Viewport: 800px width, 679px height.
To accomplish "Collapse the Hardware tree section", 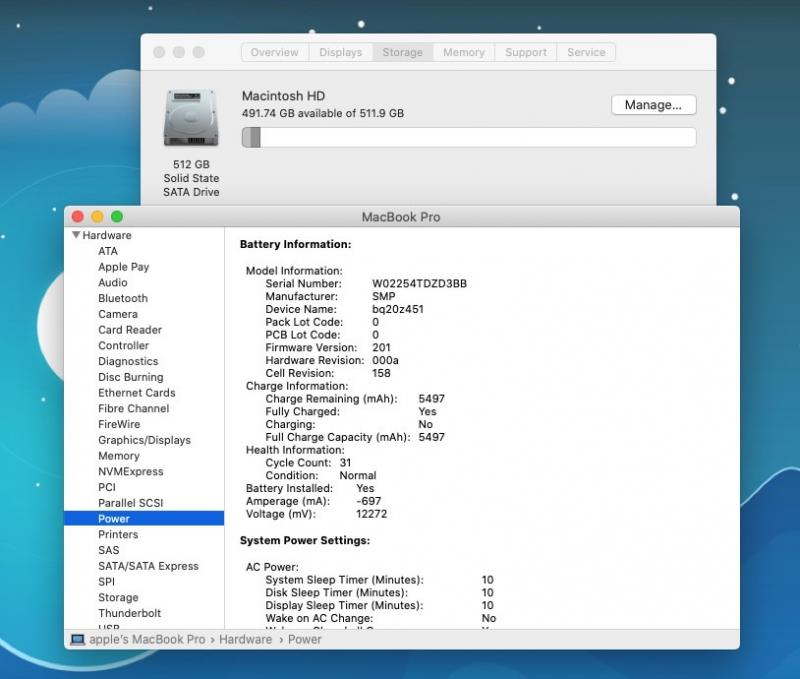I will pos(76,235).
